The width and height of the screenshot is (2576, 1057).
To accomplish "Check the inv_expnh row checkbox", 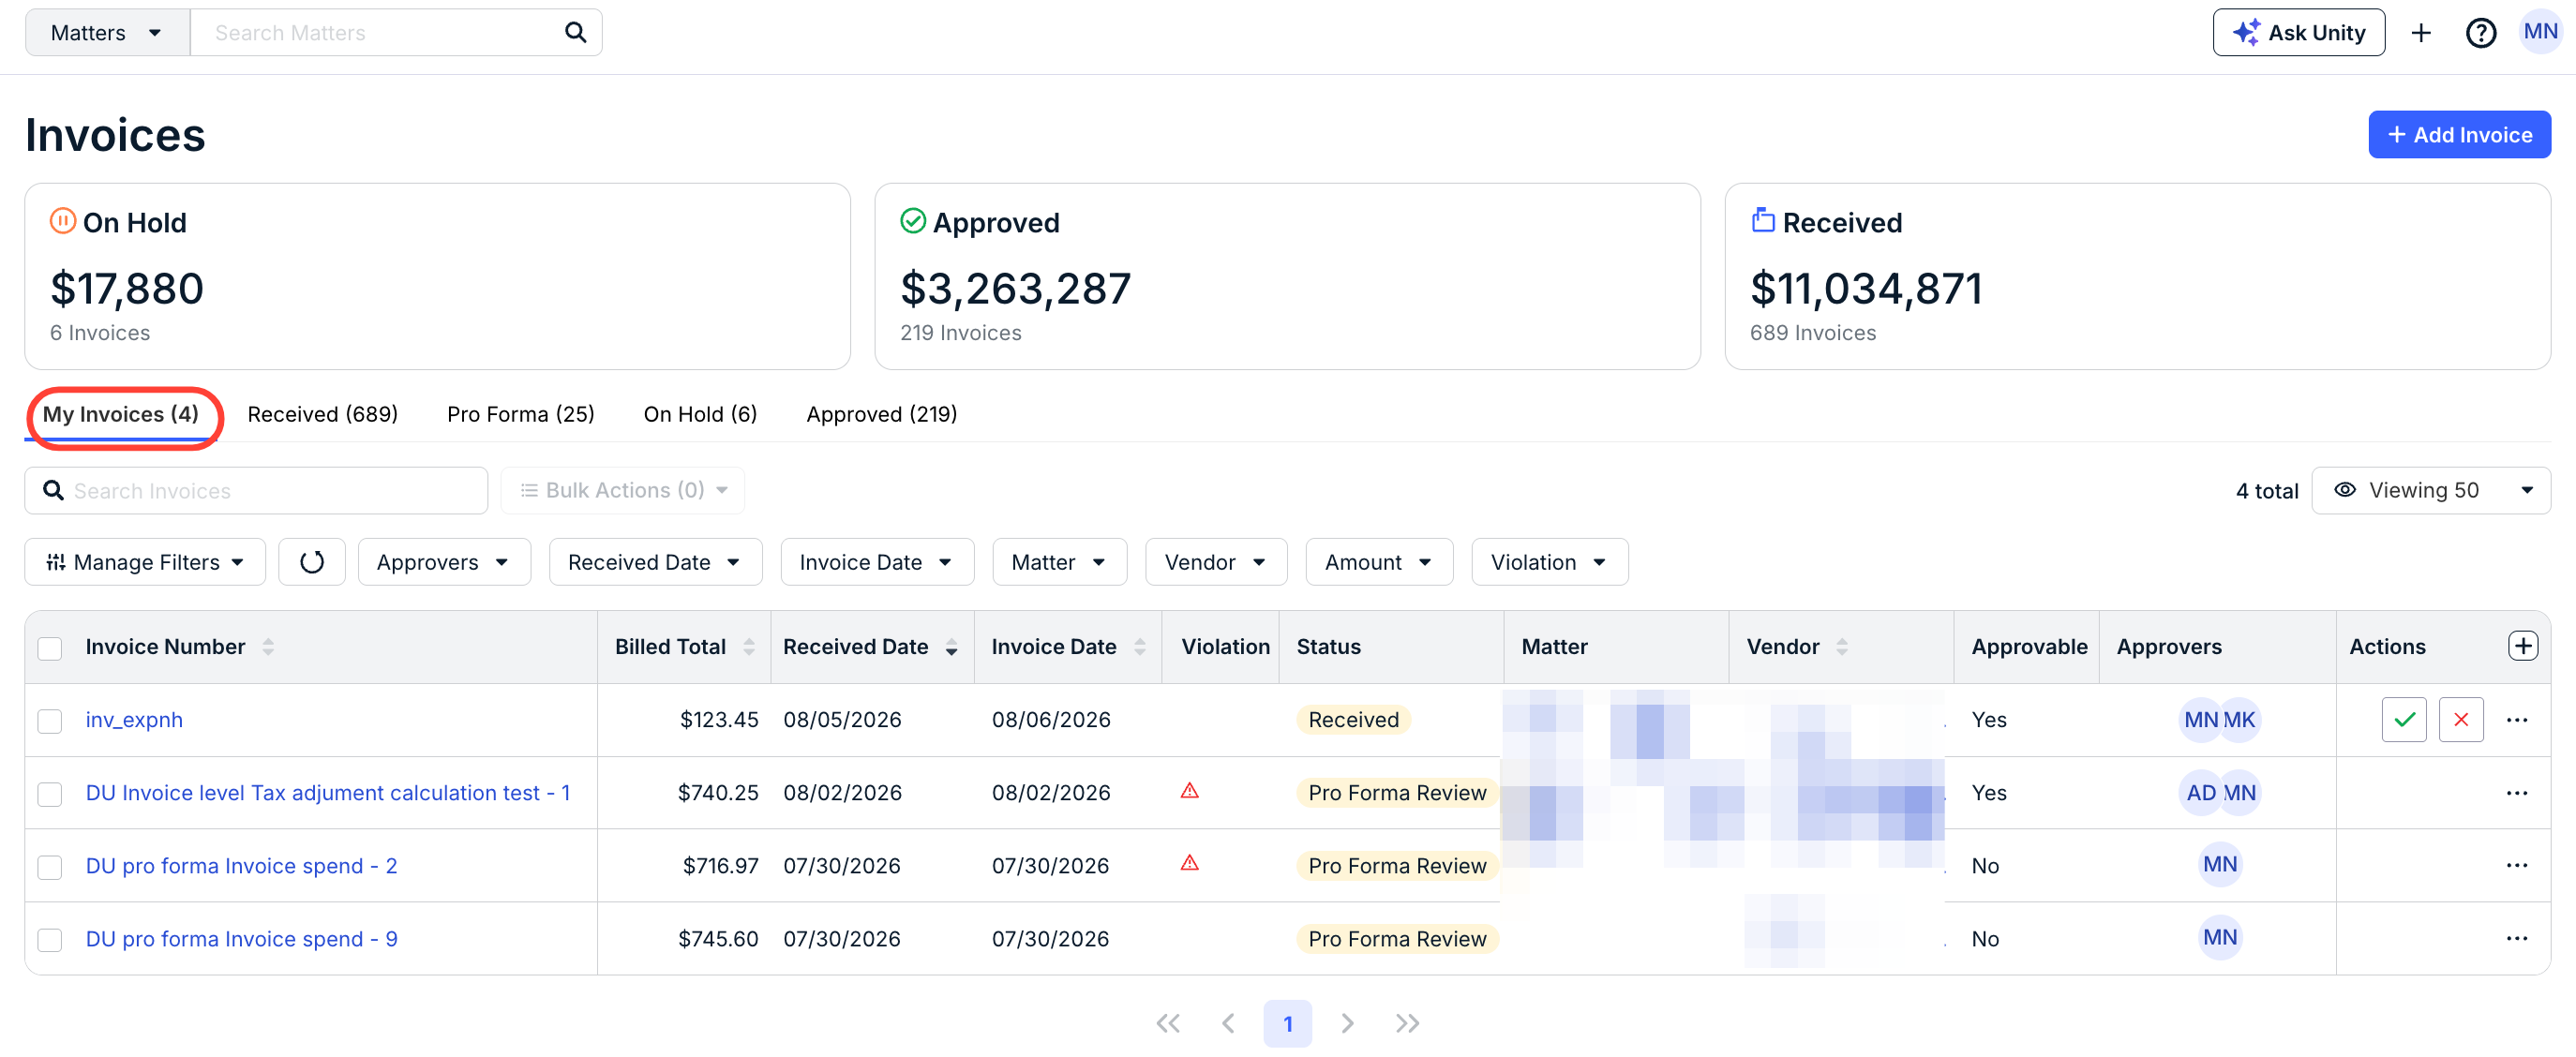I will click(50, 721).
